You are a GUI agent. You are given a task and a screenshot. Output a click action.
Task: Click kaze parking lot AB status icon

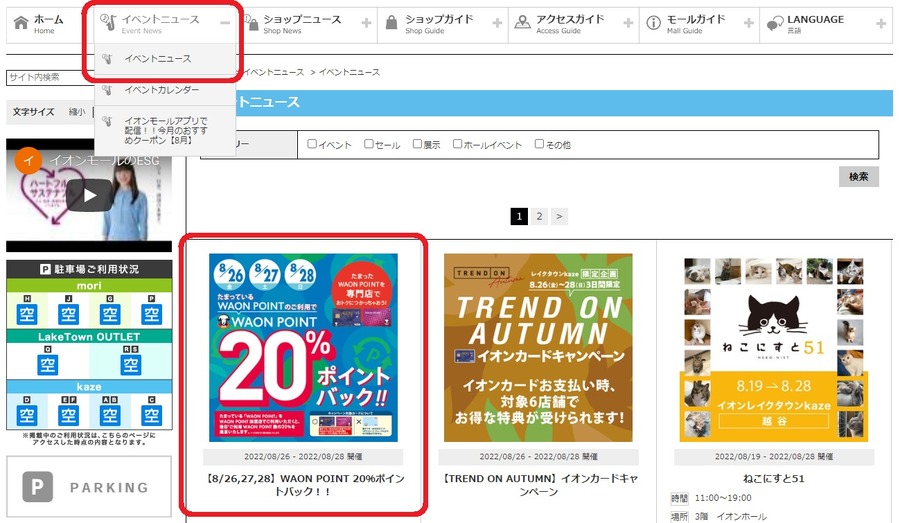(x=110, y=414)
